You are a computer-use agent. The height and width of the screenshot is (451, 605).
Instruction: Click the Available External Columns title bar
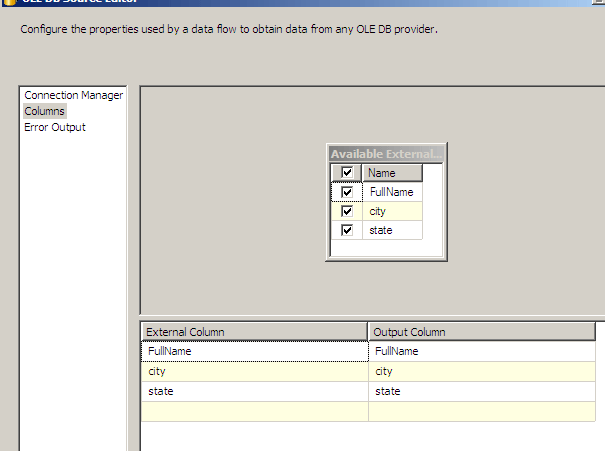[x=386, y=154]
